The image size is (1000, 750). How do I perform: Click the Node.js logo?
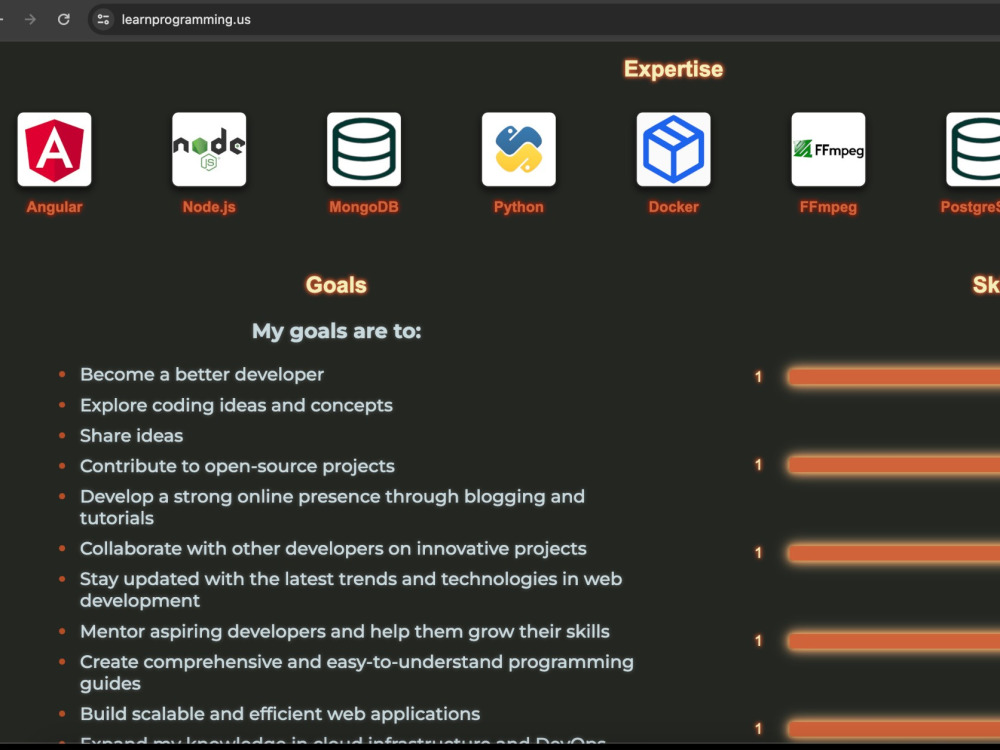(209, 148)
